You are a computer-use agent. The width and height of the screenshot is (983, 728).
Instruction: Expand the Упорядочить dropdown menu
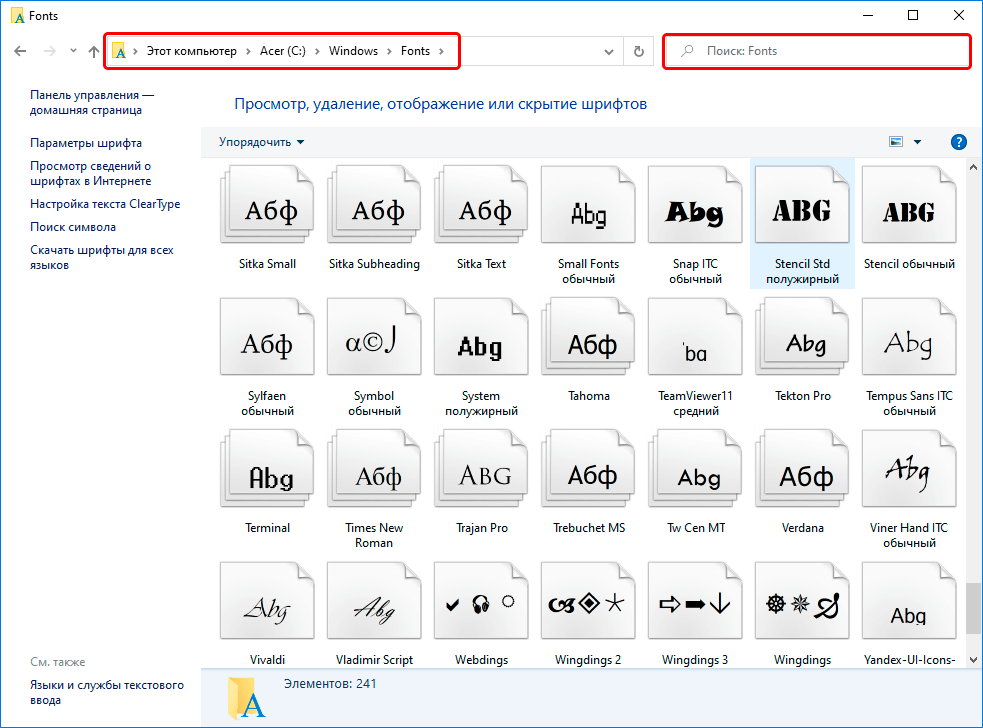(x=262, y=142)
